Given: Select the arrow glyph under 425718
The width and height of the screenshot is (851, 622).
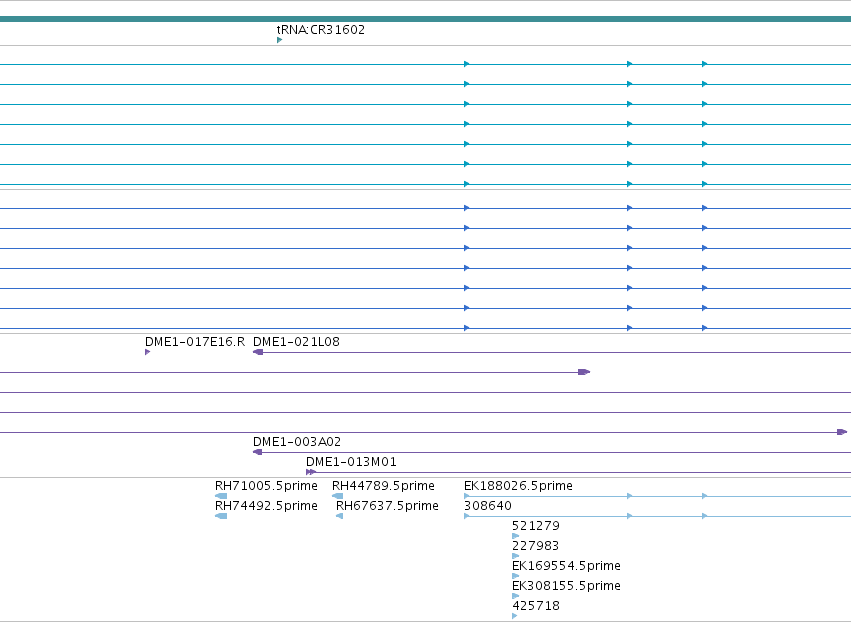Looking at the screenshot, I should click(x=515, y=616).
